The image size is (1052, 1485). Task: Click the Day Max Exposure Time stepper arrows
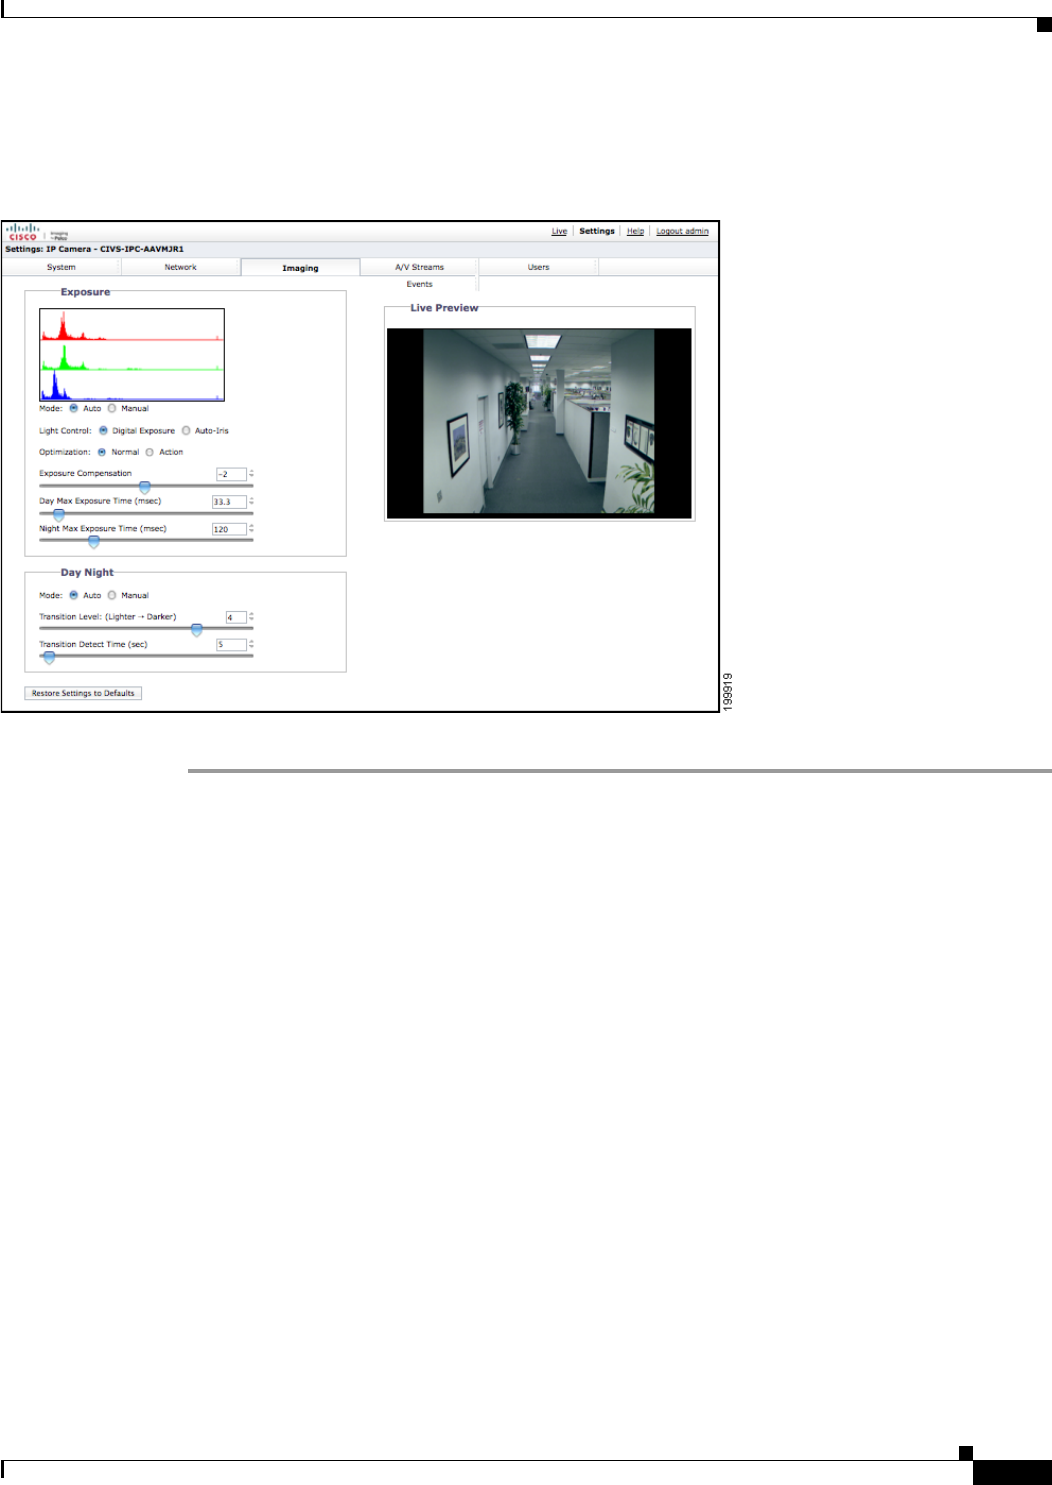coord(252,502)
